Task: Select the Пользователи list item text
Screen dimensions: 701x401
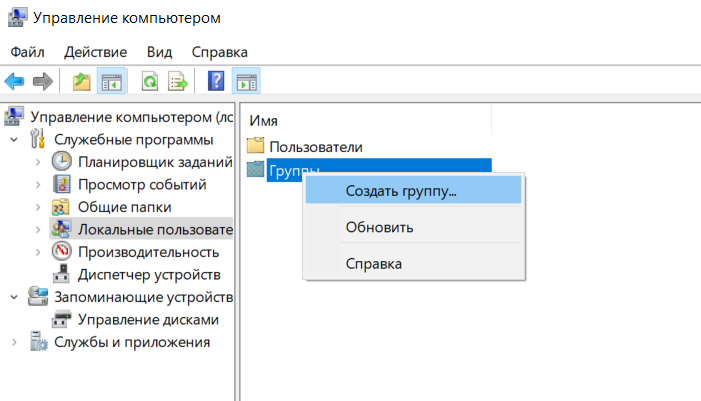Action: coord(316,147)
